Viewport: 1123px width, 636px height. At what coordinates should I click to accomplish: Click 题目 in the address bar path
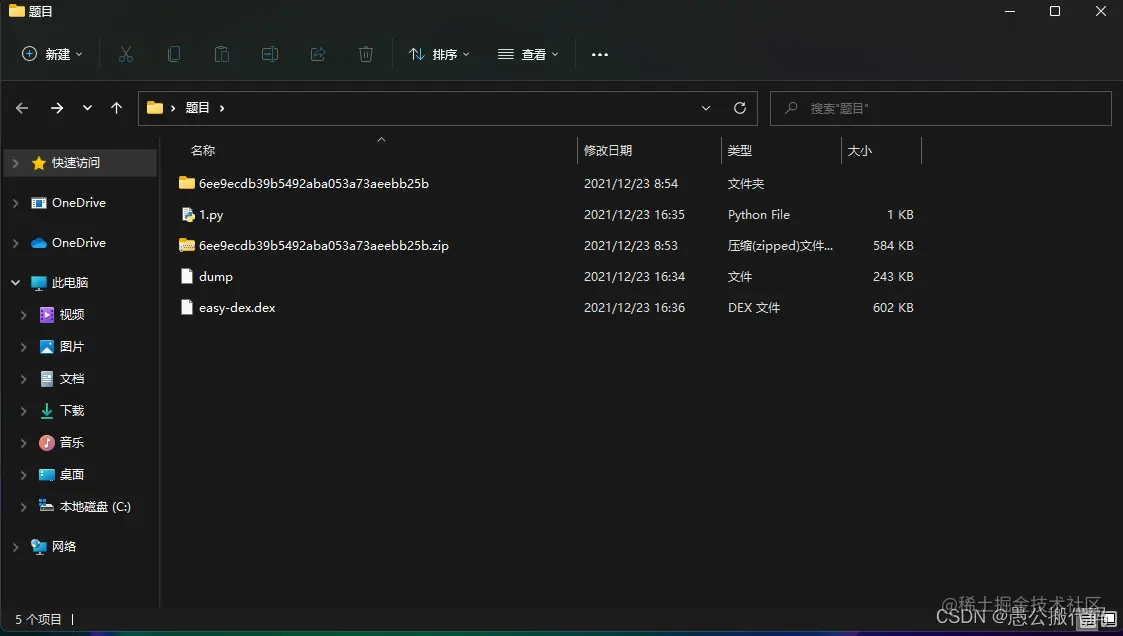(198, 108)
